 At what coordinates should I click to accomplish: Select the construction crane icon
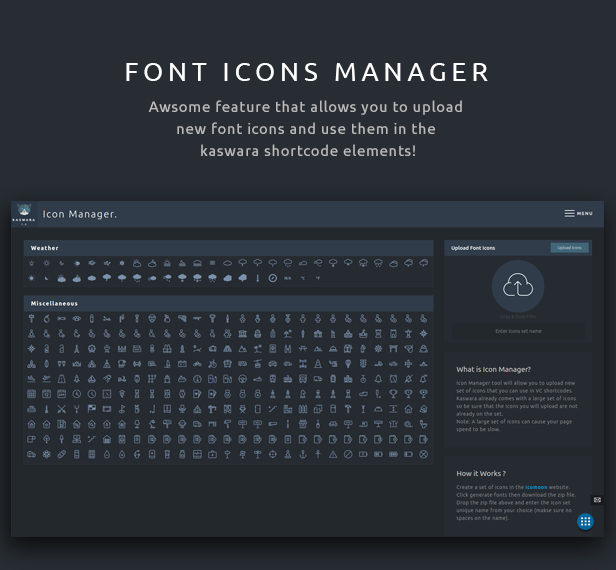213,409
